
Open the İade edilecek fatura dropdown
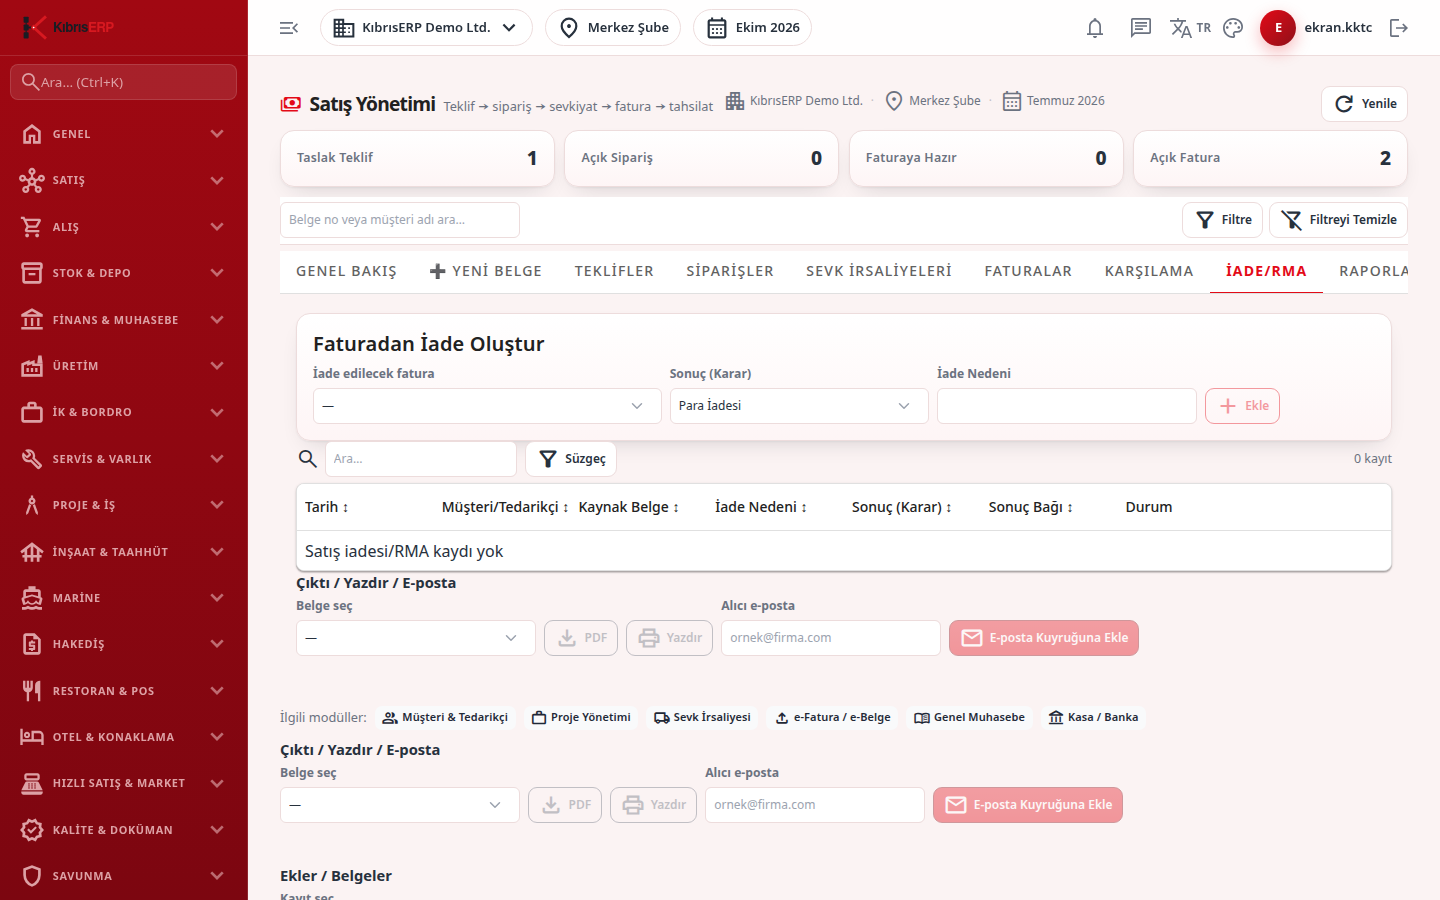[487, 406]
